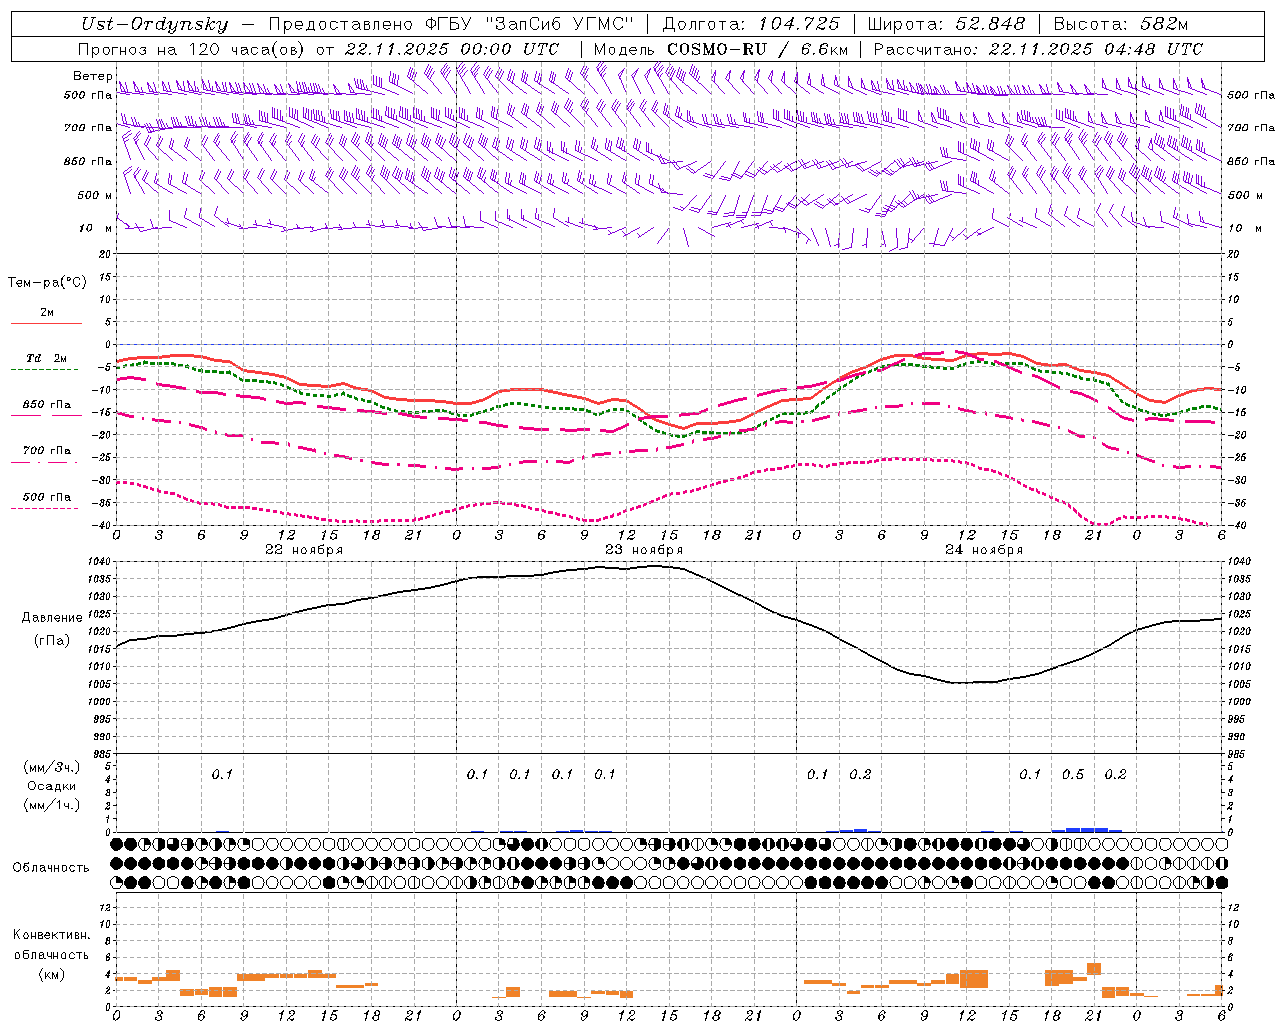Select the (мм/1ч.) hourly precipitation label
The image size is (1280, 1024).
point(52,805)
